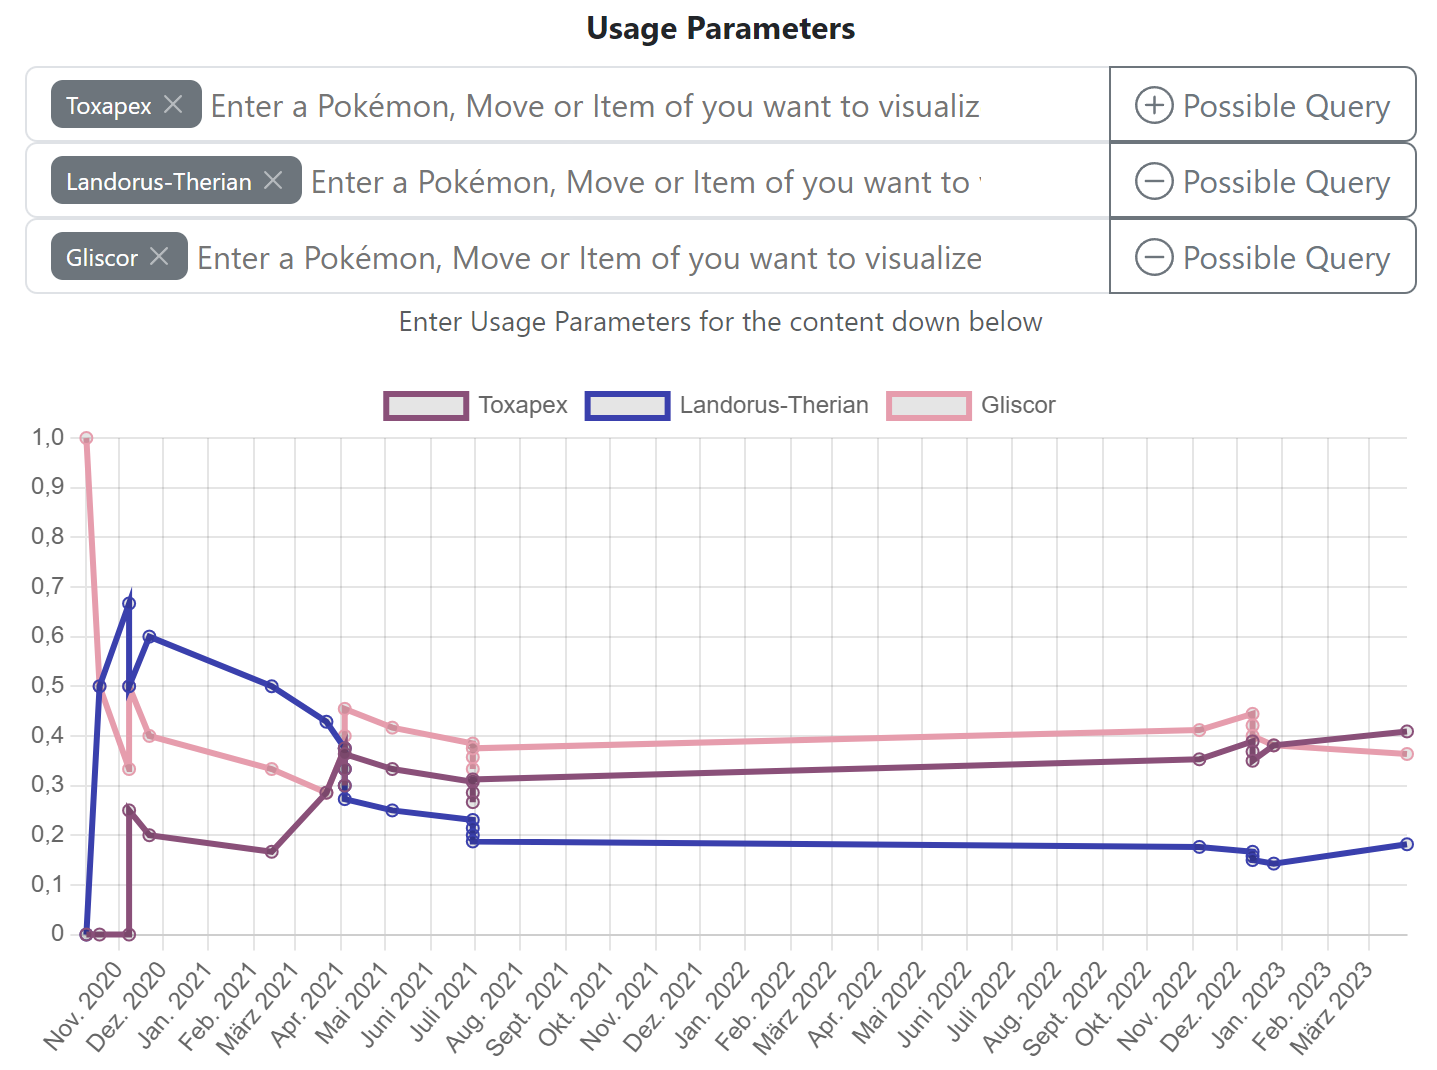Click the plus circle icon on the first query row
Image resolution: width=1437 pixels, height=1070 pixels.
1154,105
